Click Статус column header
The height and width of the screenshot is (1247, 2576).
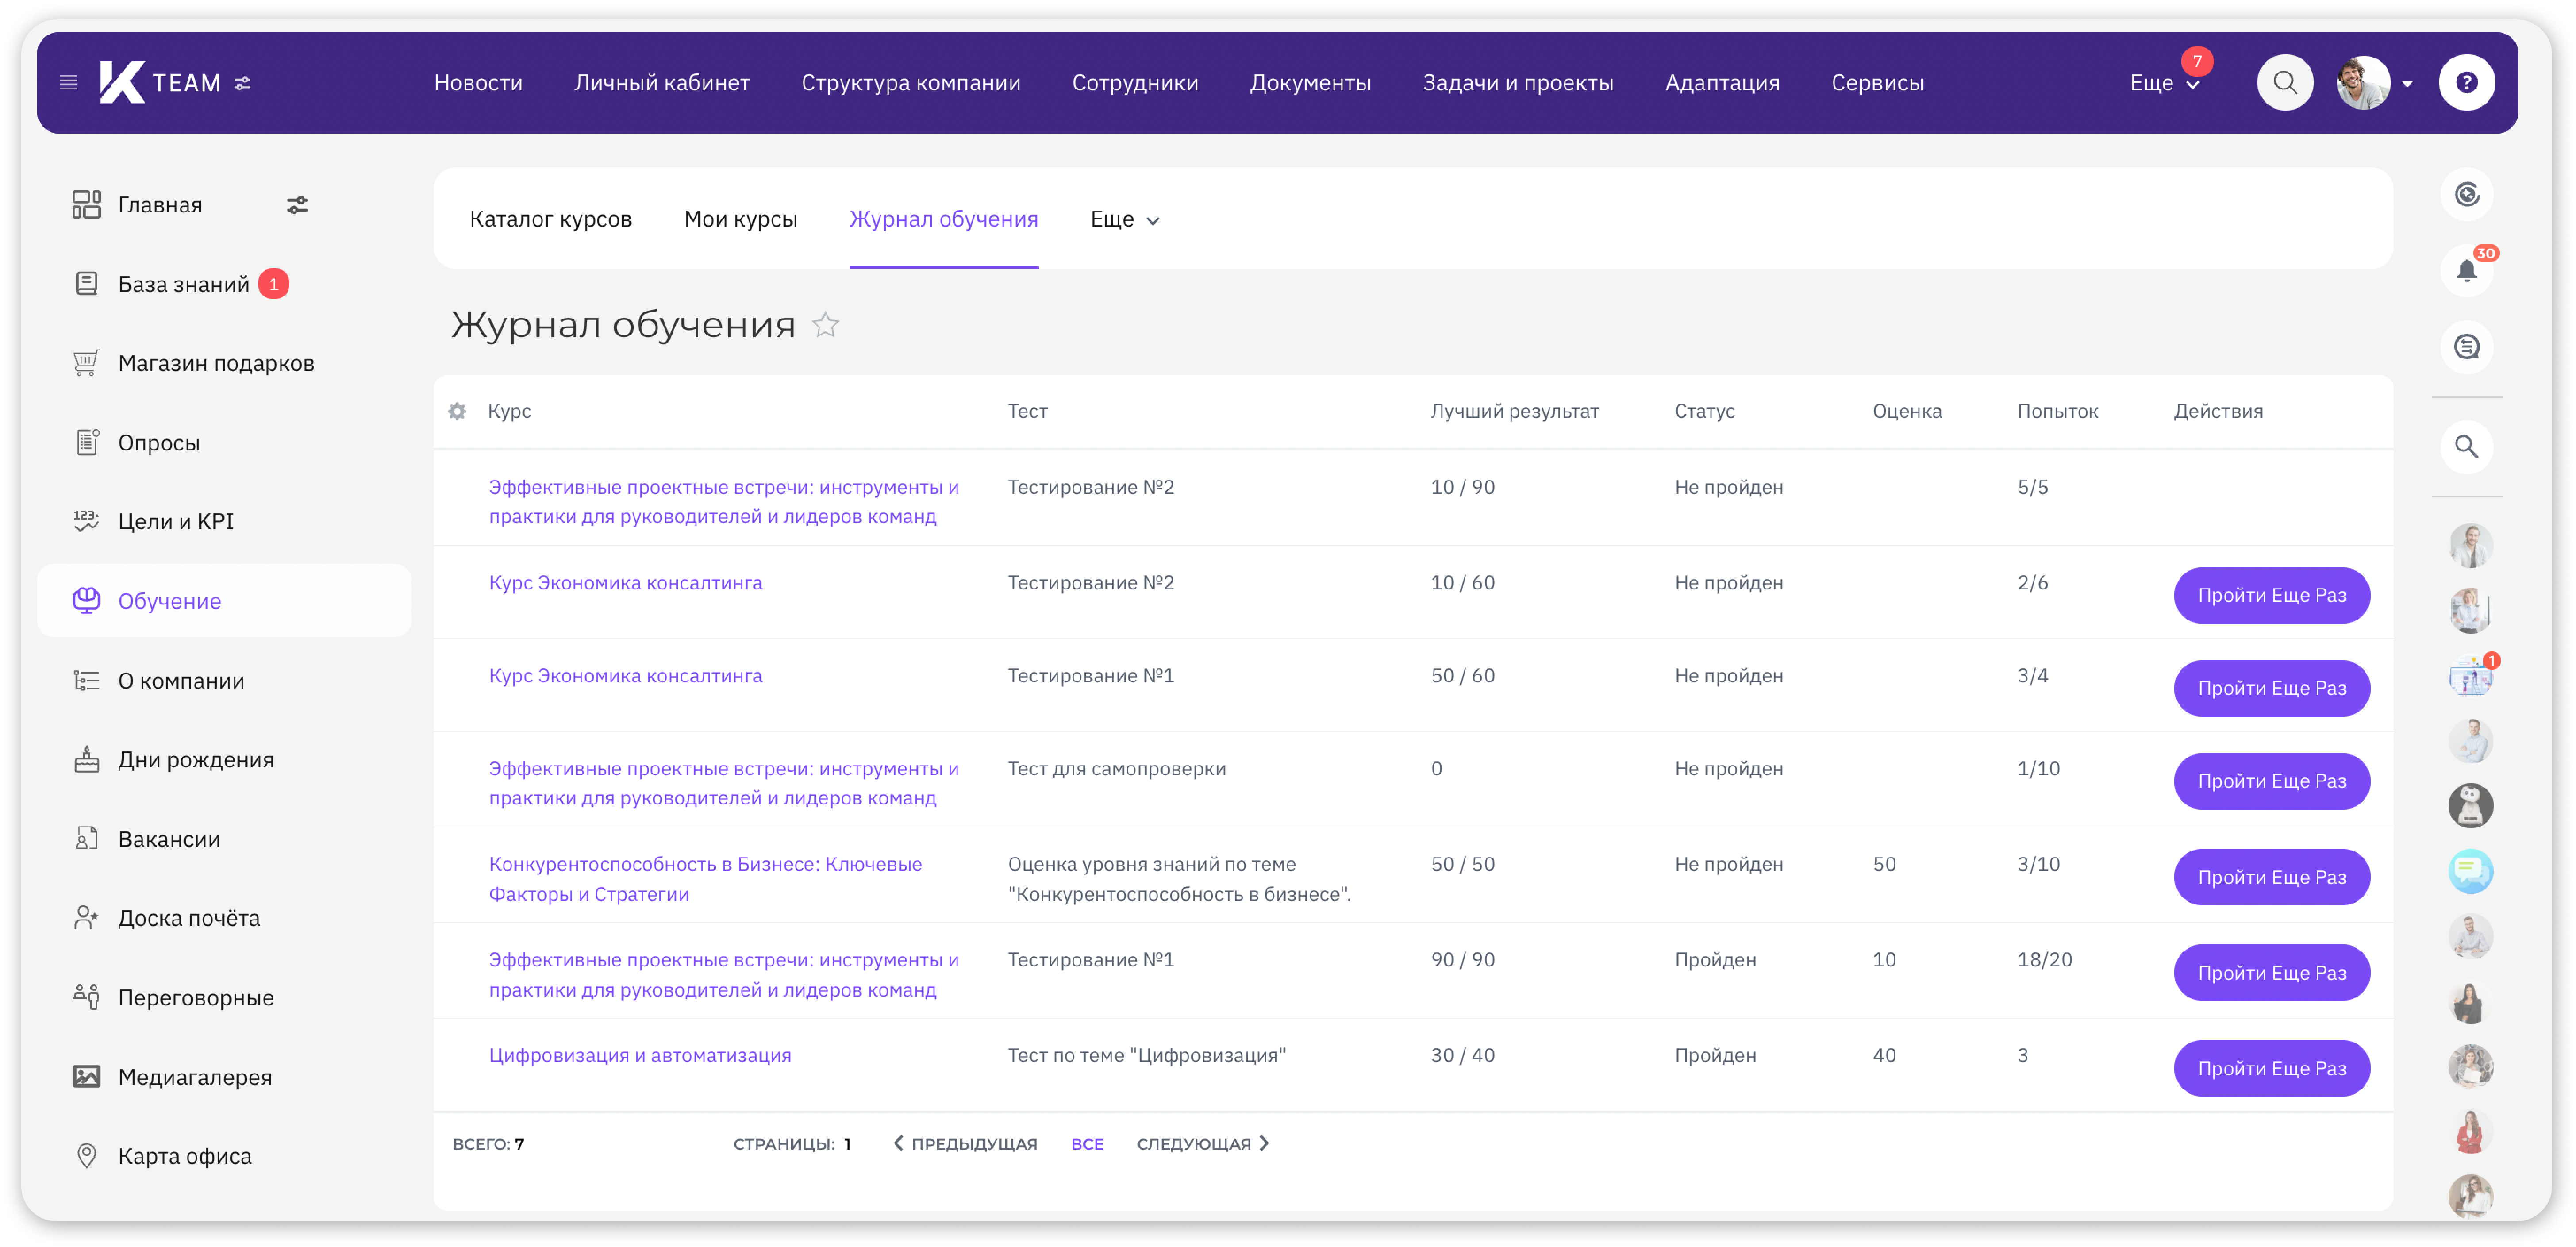(1704, 411)
